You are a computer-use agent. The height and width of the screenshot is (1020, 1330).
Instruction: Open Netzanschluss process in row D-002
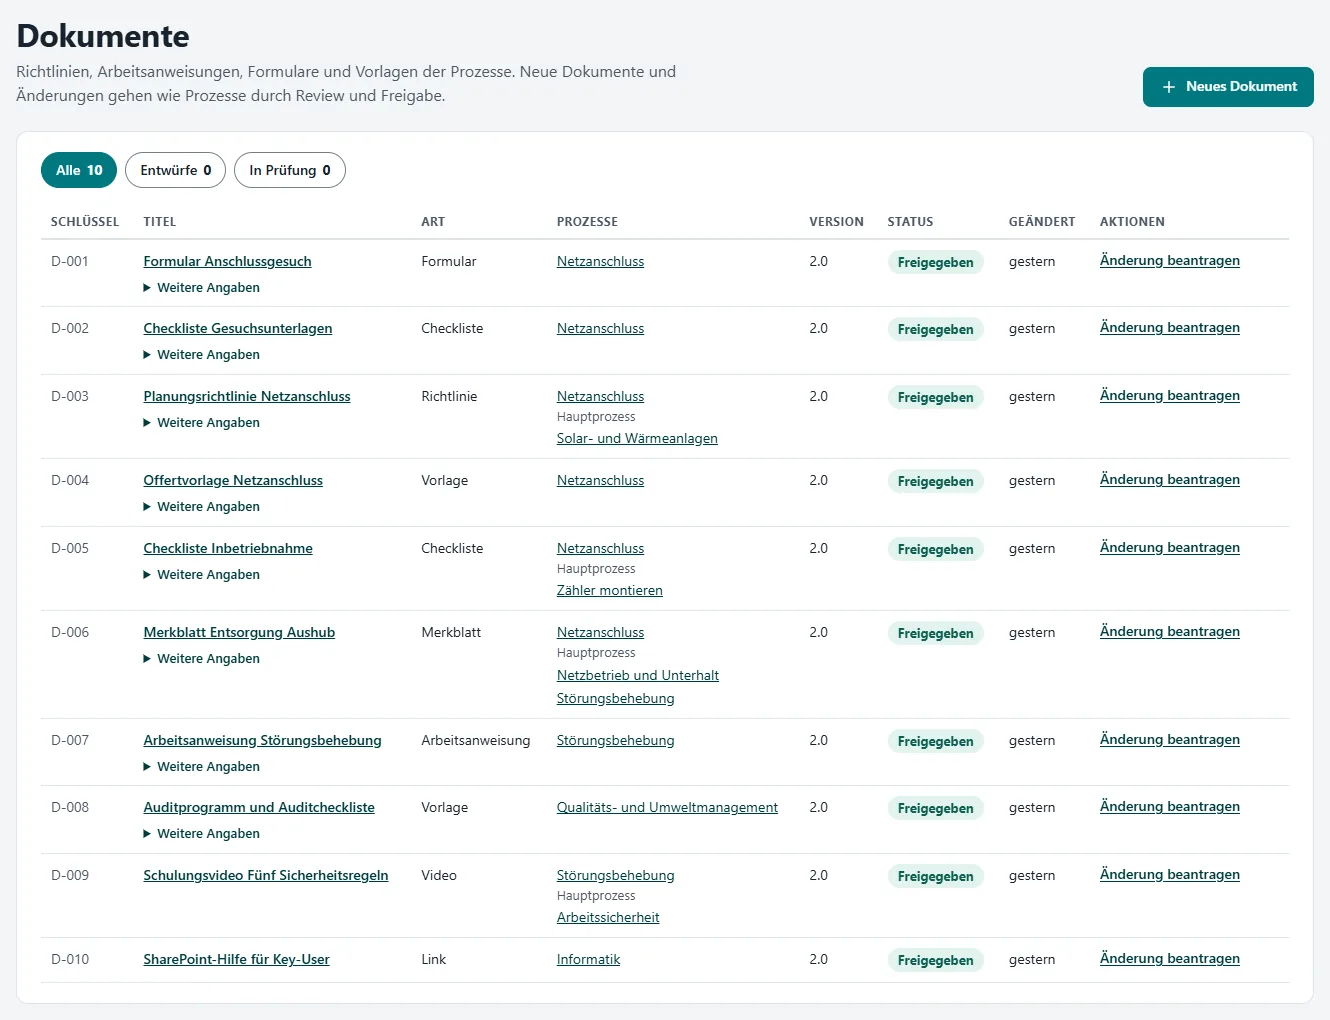point(600,328)
